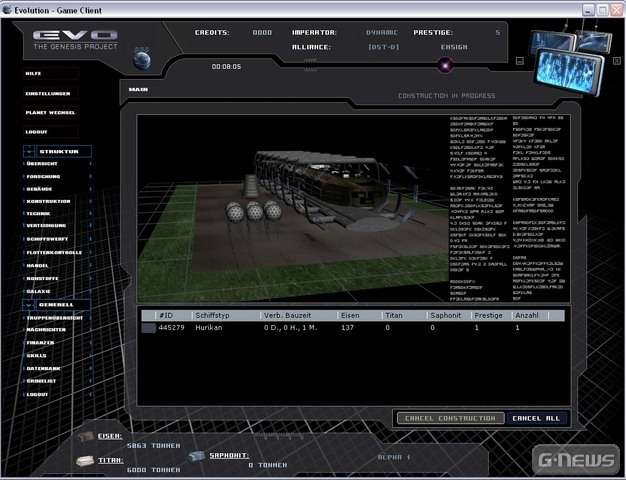Screen dimensions: 626x480
Task: Click Cancel All button
Action: 536,418
